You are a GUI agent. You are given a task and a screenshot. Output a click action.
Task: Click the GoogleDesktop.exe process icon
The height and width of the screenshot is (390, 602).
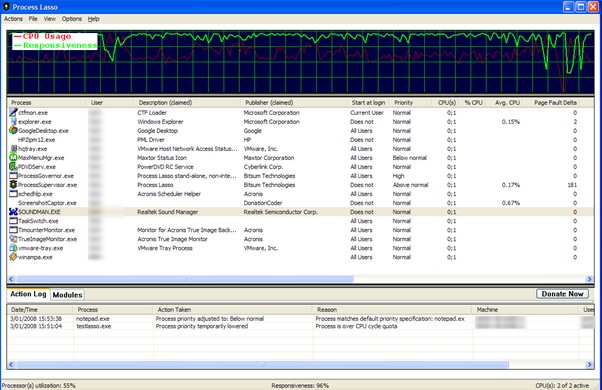tap(13, 131)
